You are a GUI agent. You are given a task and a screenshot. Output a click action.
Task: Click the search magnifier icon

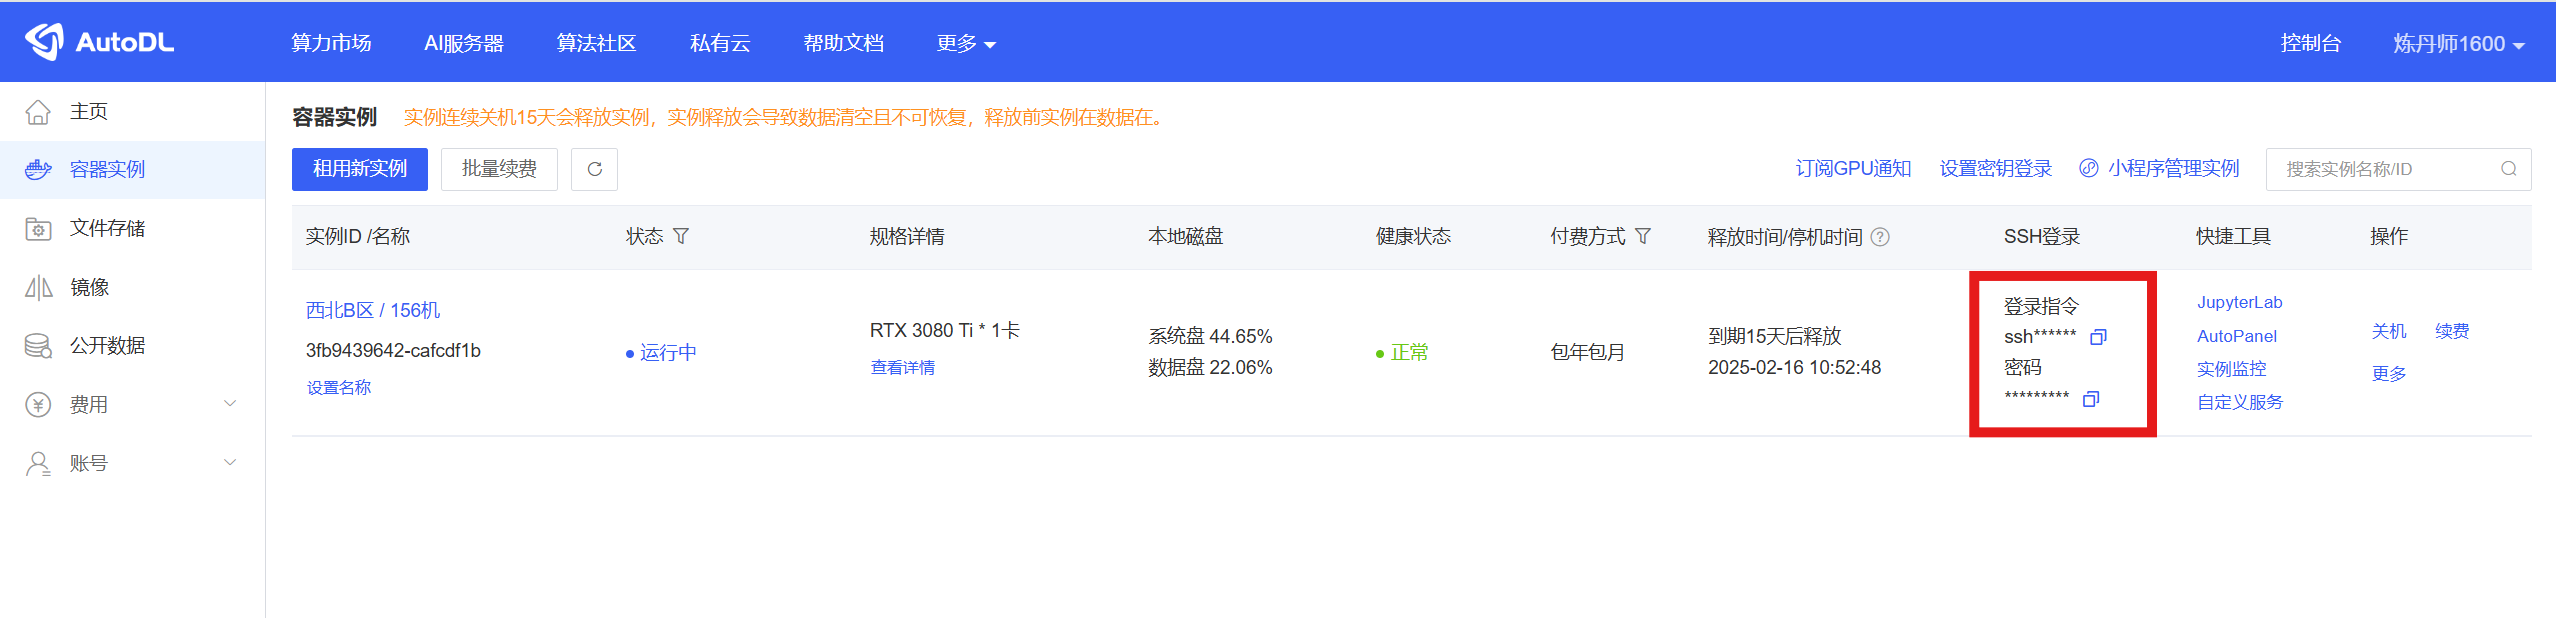click(2508, 169)
